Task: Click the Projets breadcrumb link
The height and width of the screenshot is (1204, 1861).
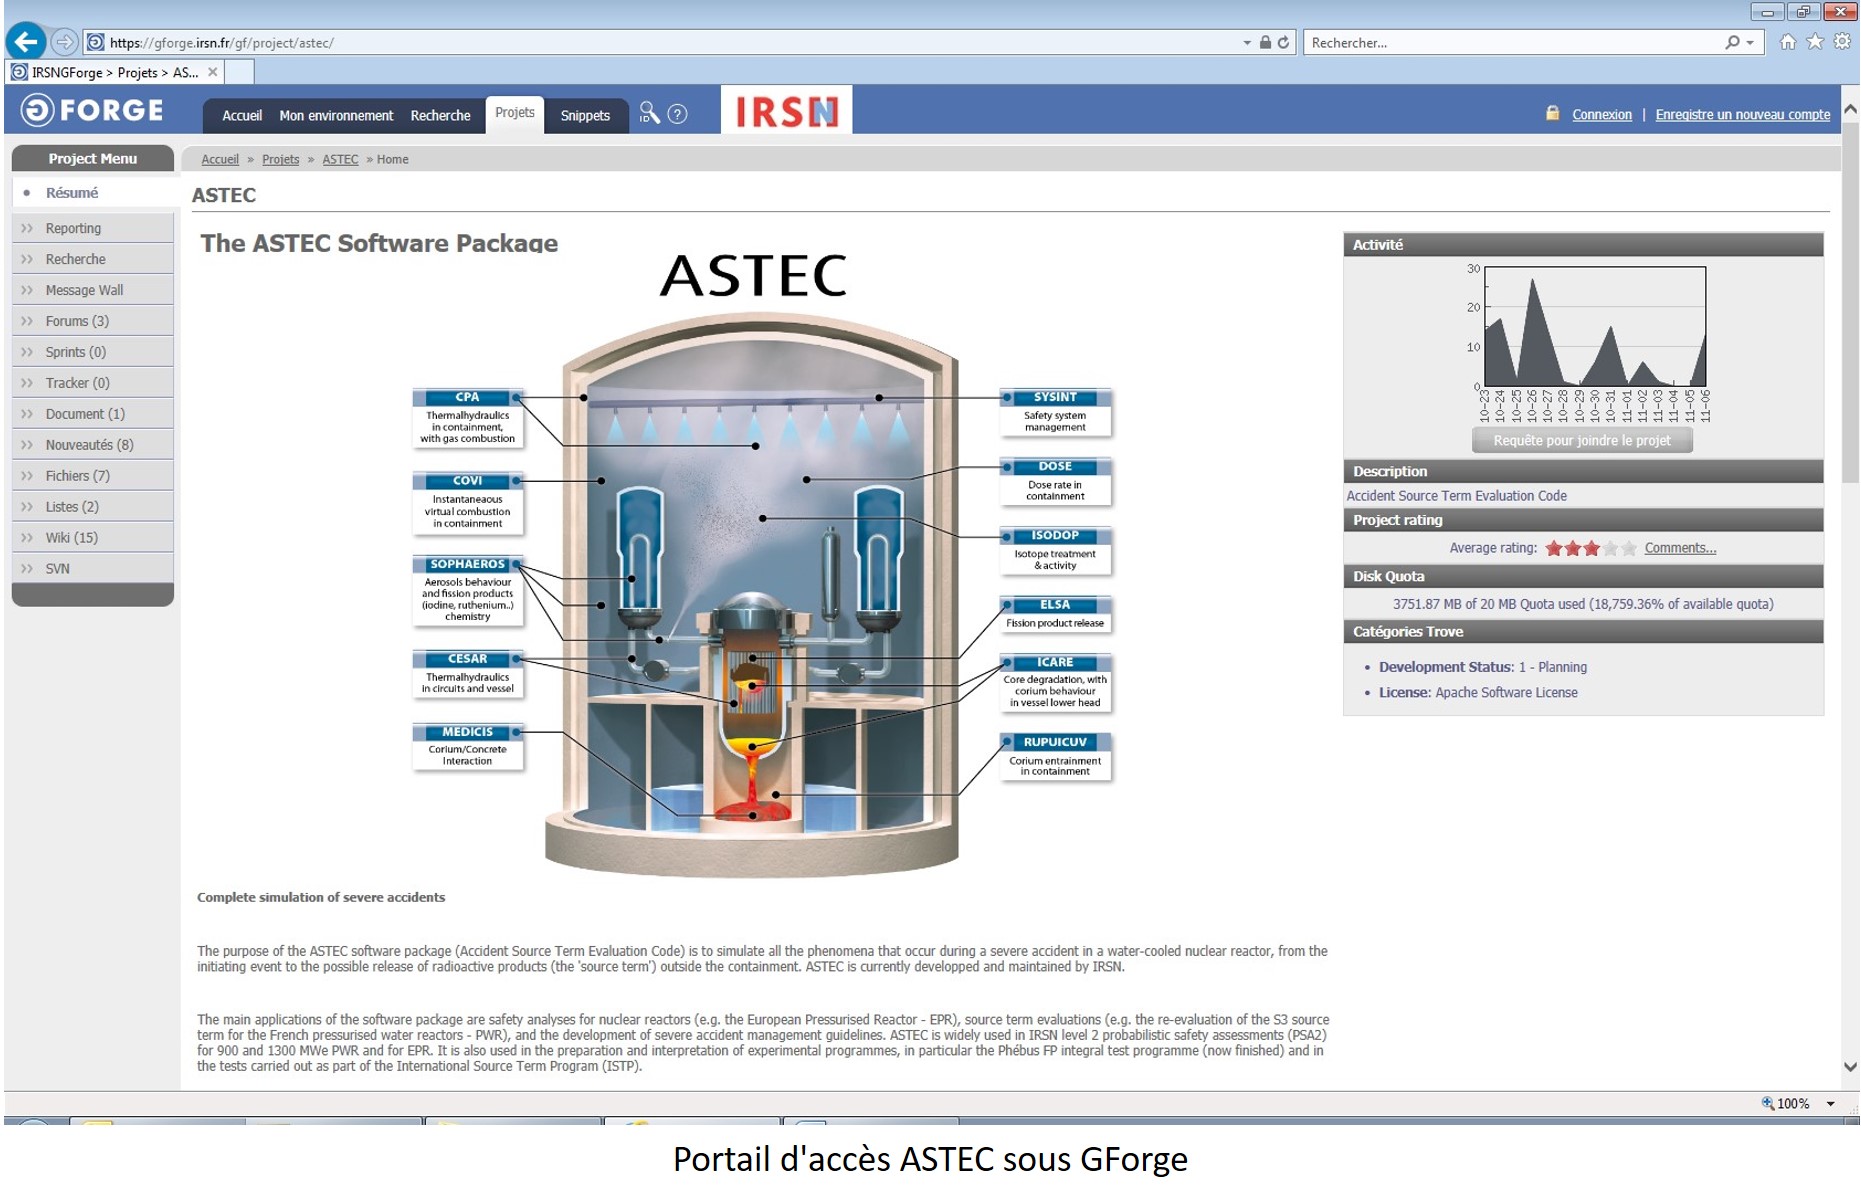Action: 280,159
